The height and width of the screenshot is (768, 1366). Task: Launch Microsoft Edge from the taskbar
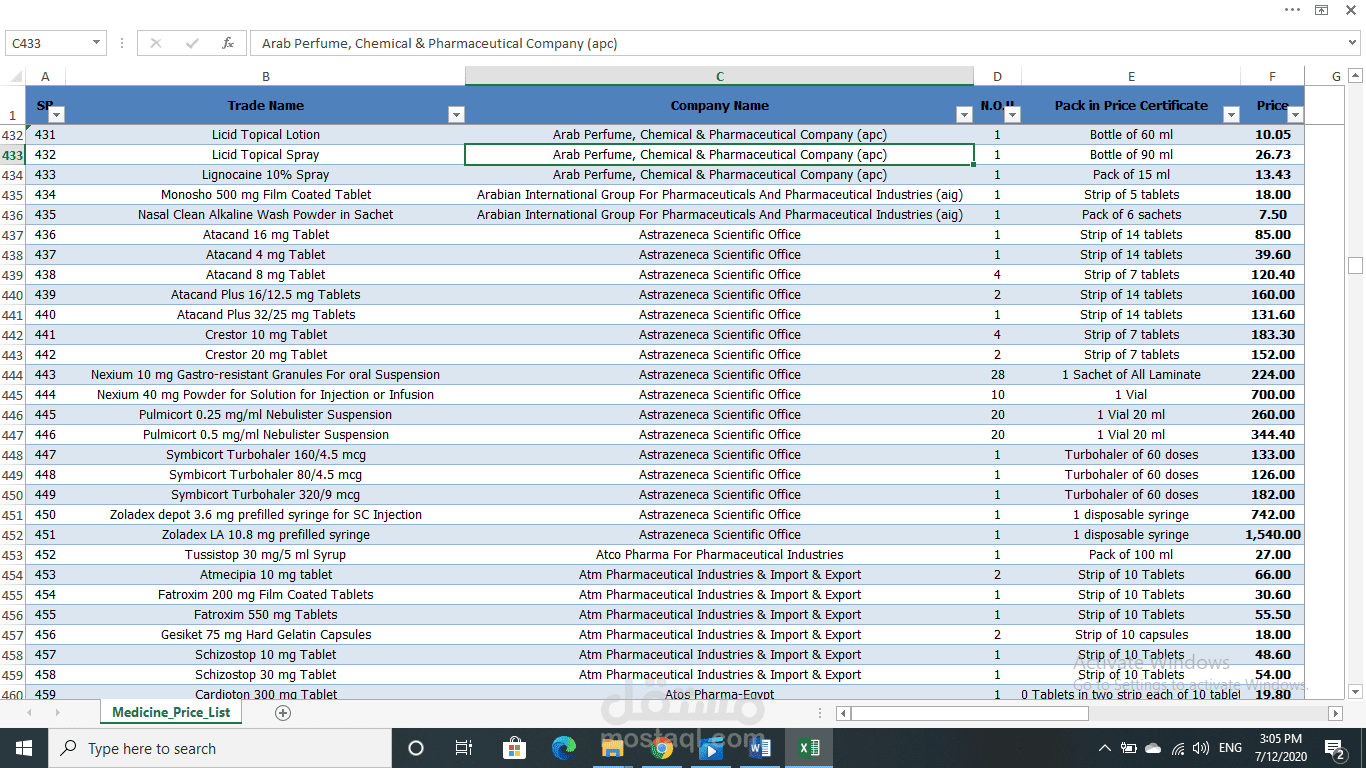click(x=564, y=748)
